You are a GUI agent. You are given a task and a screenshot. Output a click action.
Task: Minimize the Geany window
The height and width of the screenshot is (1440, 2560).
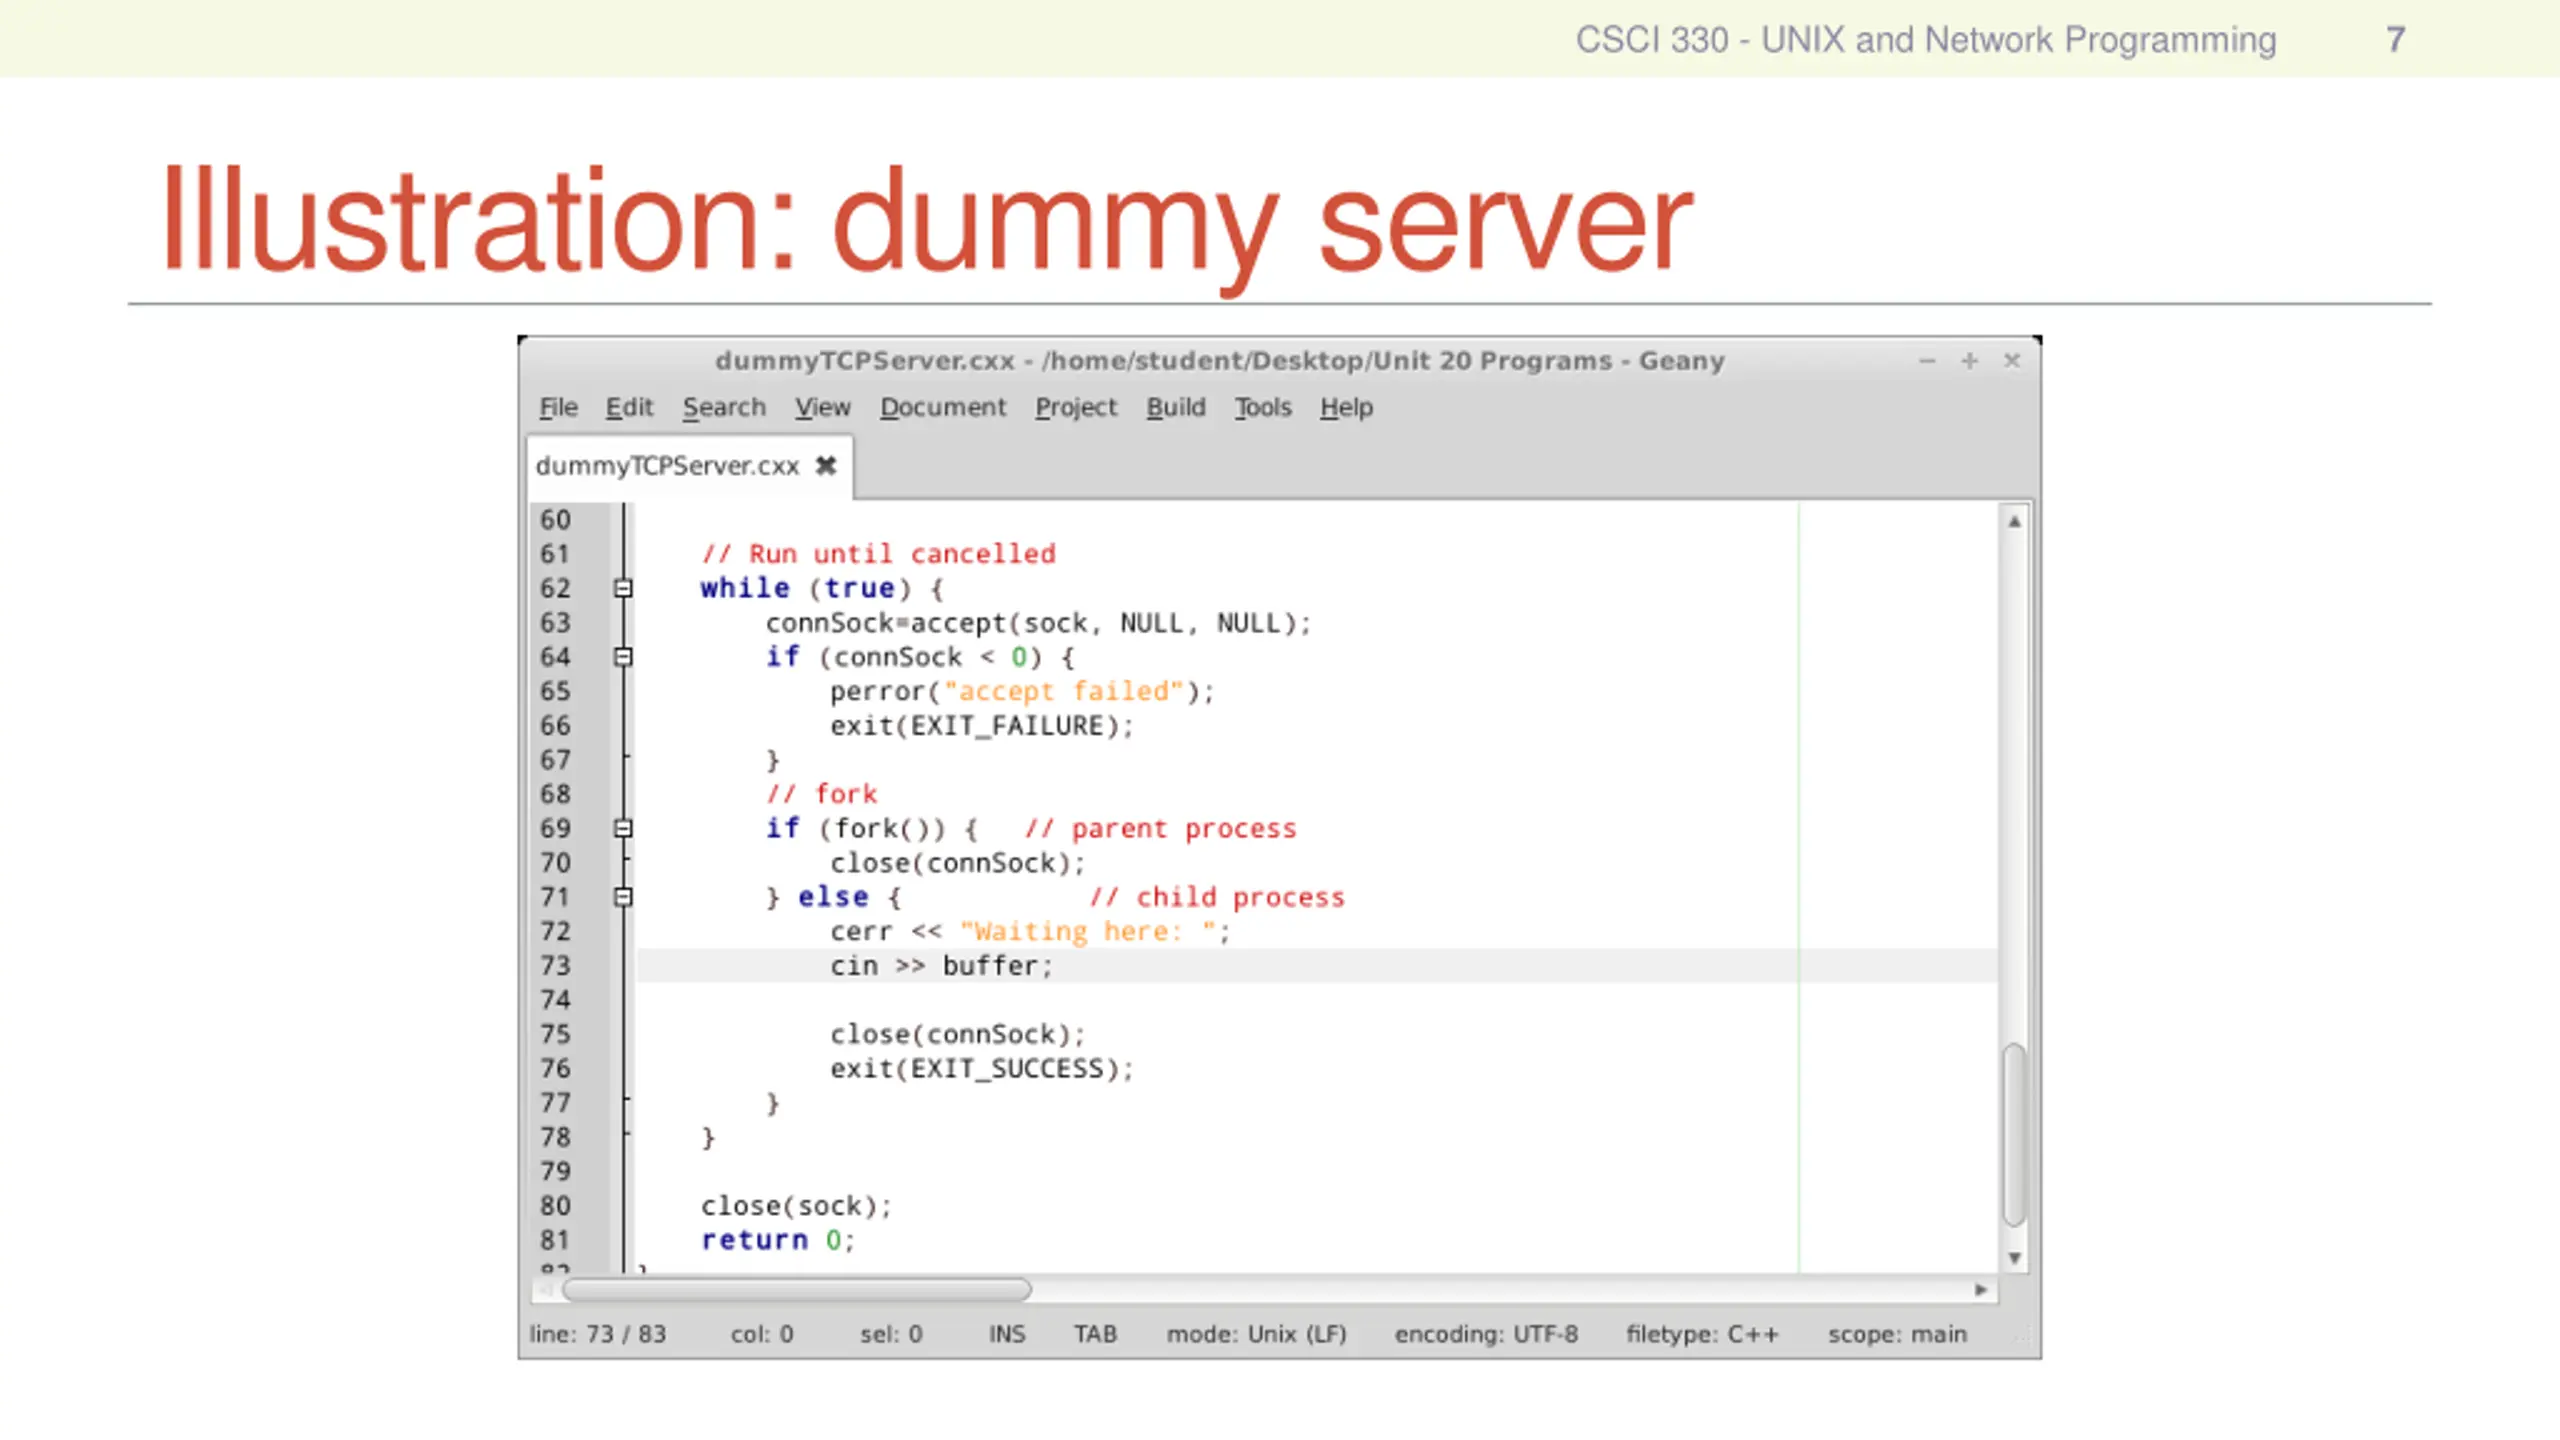coord(1927,361)
